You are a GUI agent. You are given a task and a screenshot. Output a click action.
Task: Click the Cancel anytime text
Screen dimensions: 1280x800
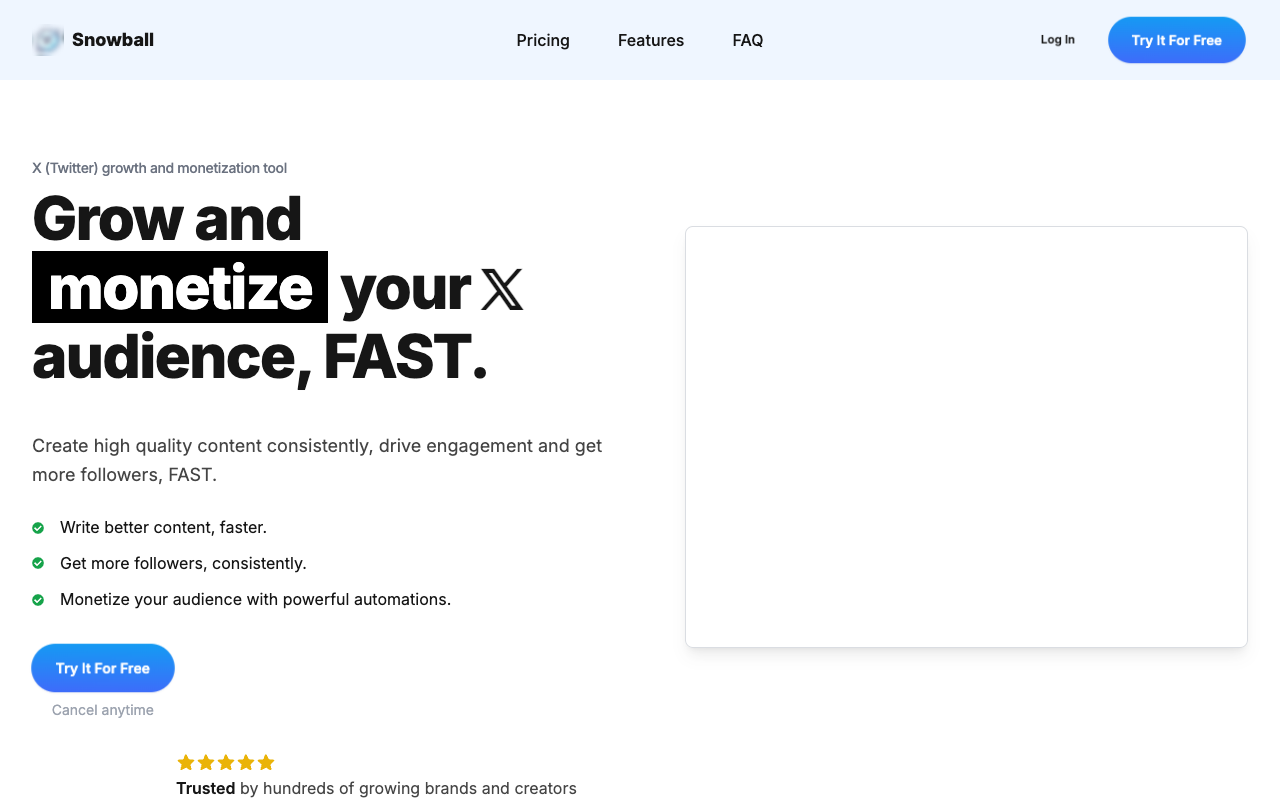coord(103,710)
